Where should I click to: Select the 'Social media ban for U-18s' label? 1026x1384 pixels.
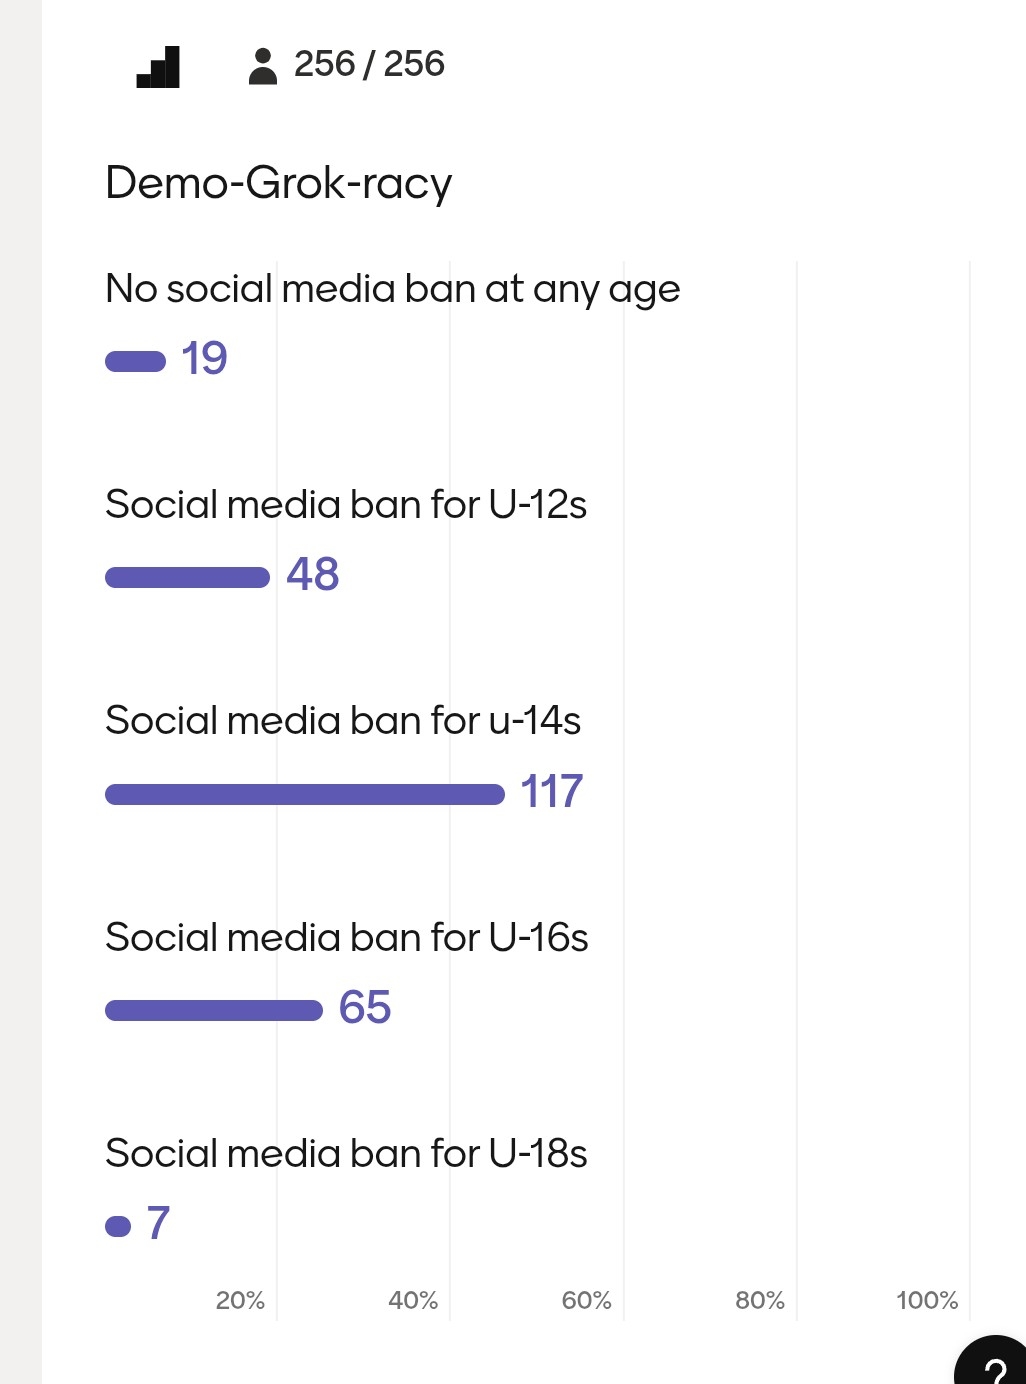coord(345,1154)
